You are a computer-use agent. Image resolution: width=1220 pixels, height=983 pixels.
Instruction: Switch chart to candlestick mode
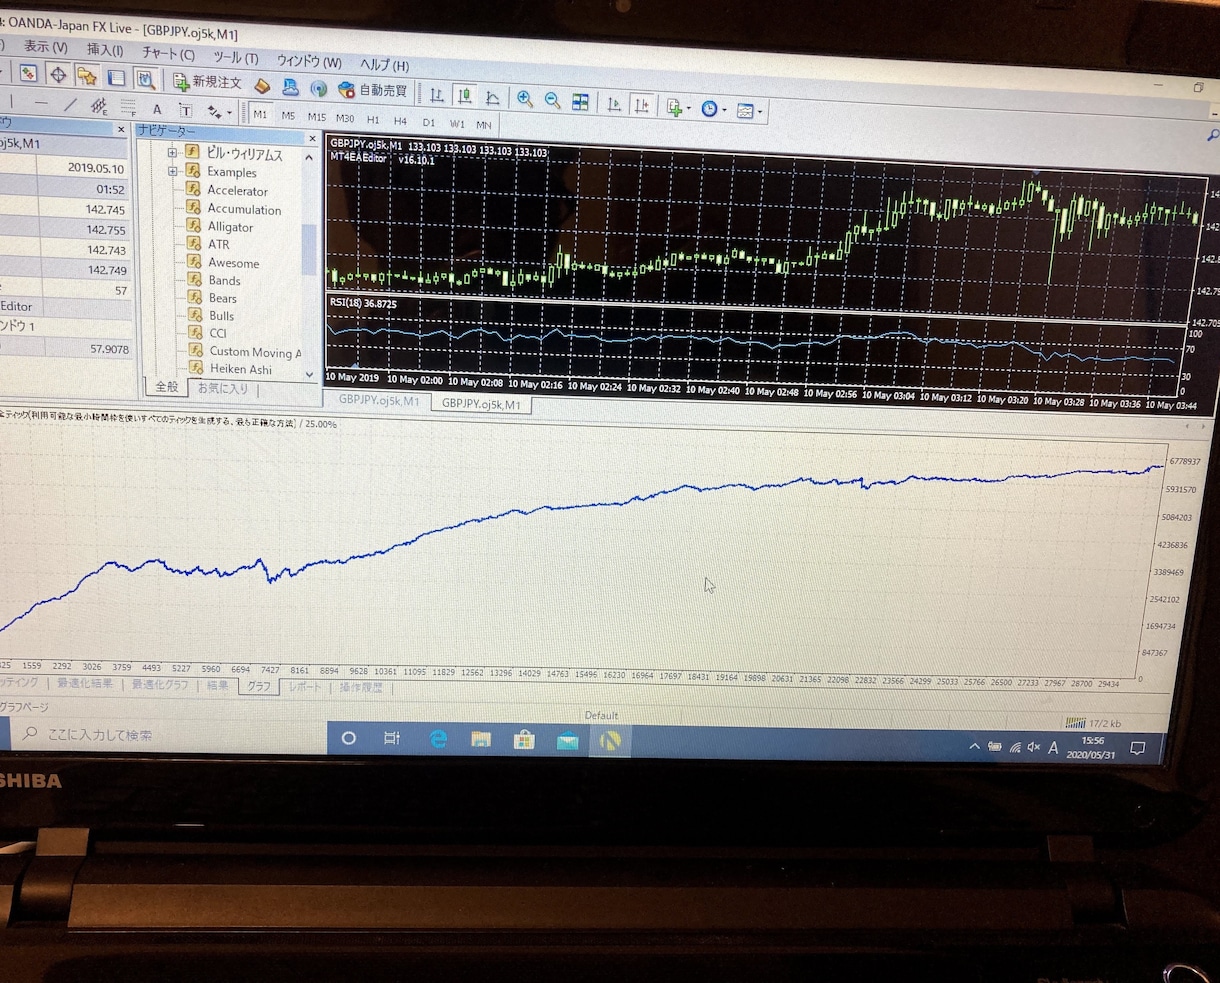pos(464,96)
